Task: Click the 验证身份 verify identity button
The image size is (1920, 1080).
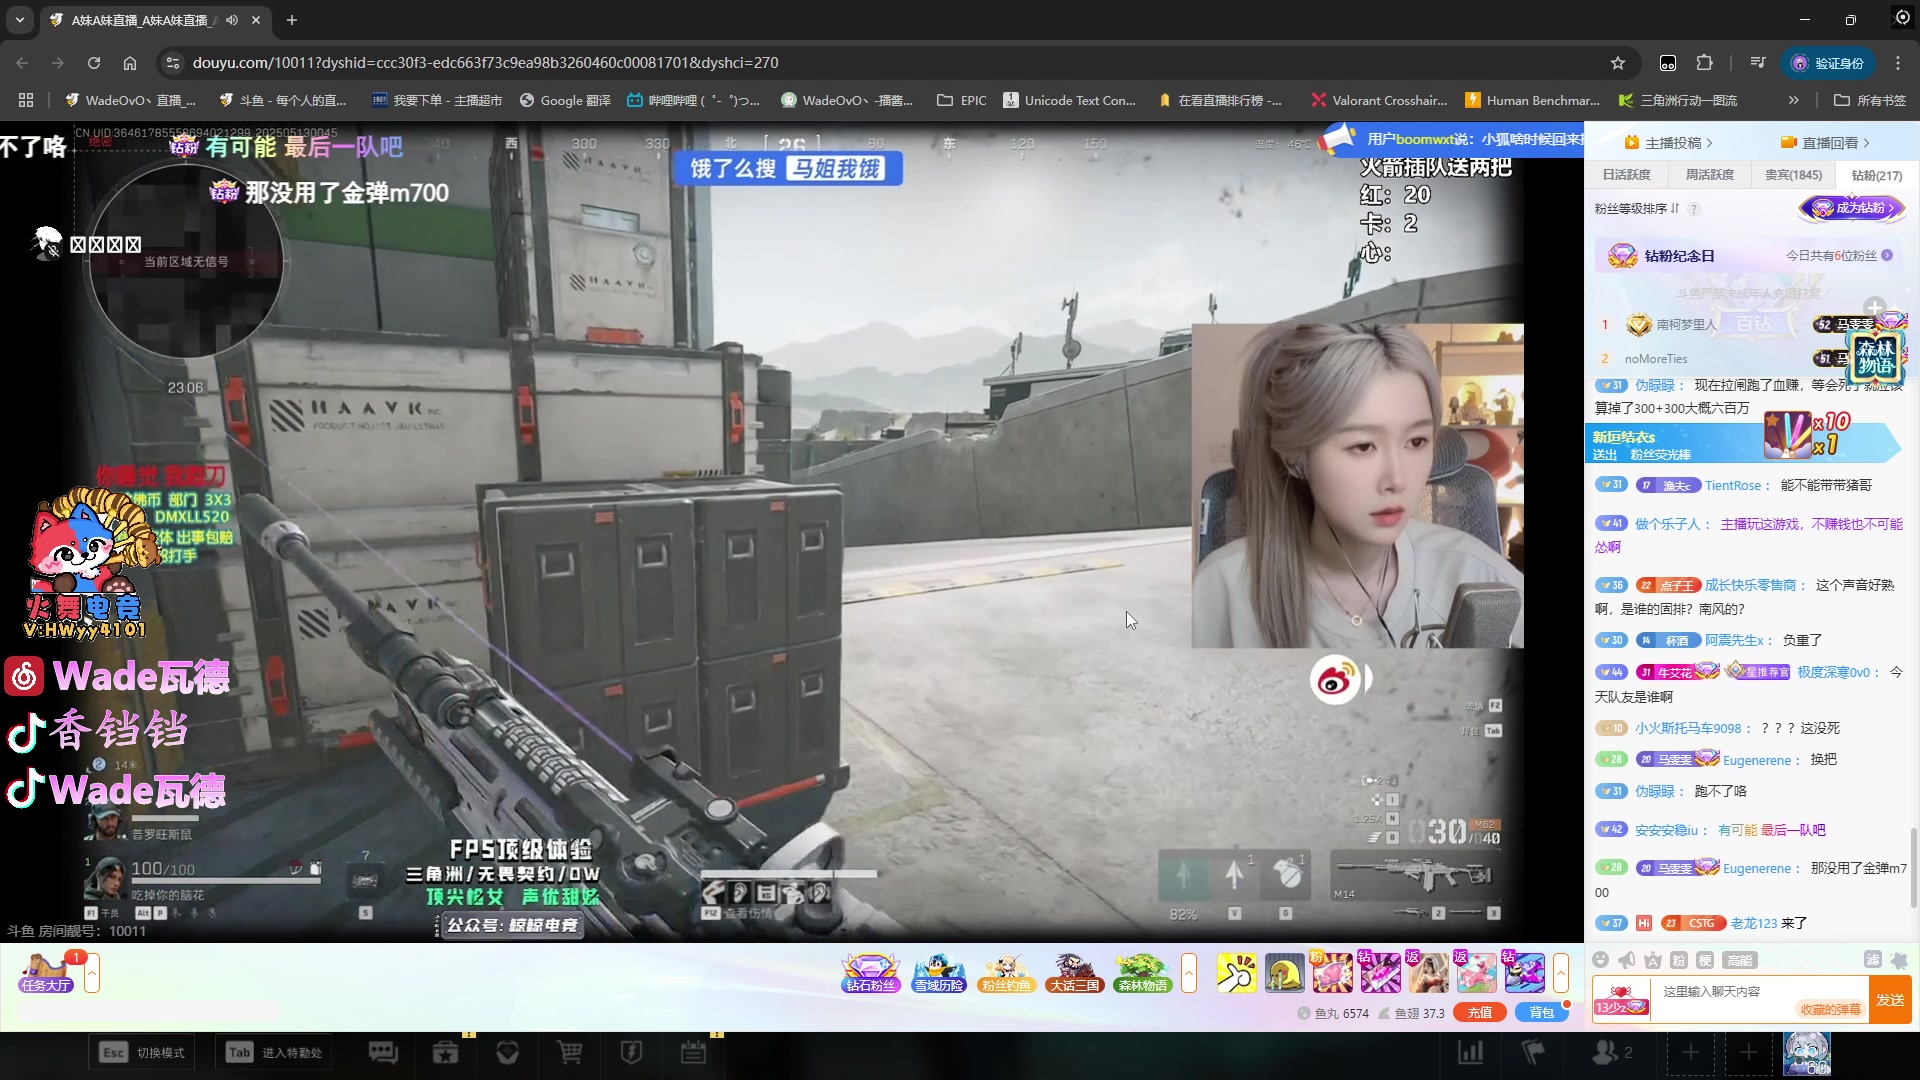Action: coord(1829,63)
